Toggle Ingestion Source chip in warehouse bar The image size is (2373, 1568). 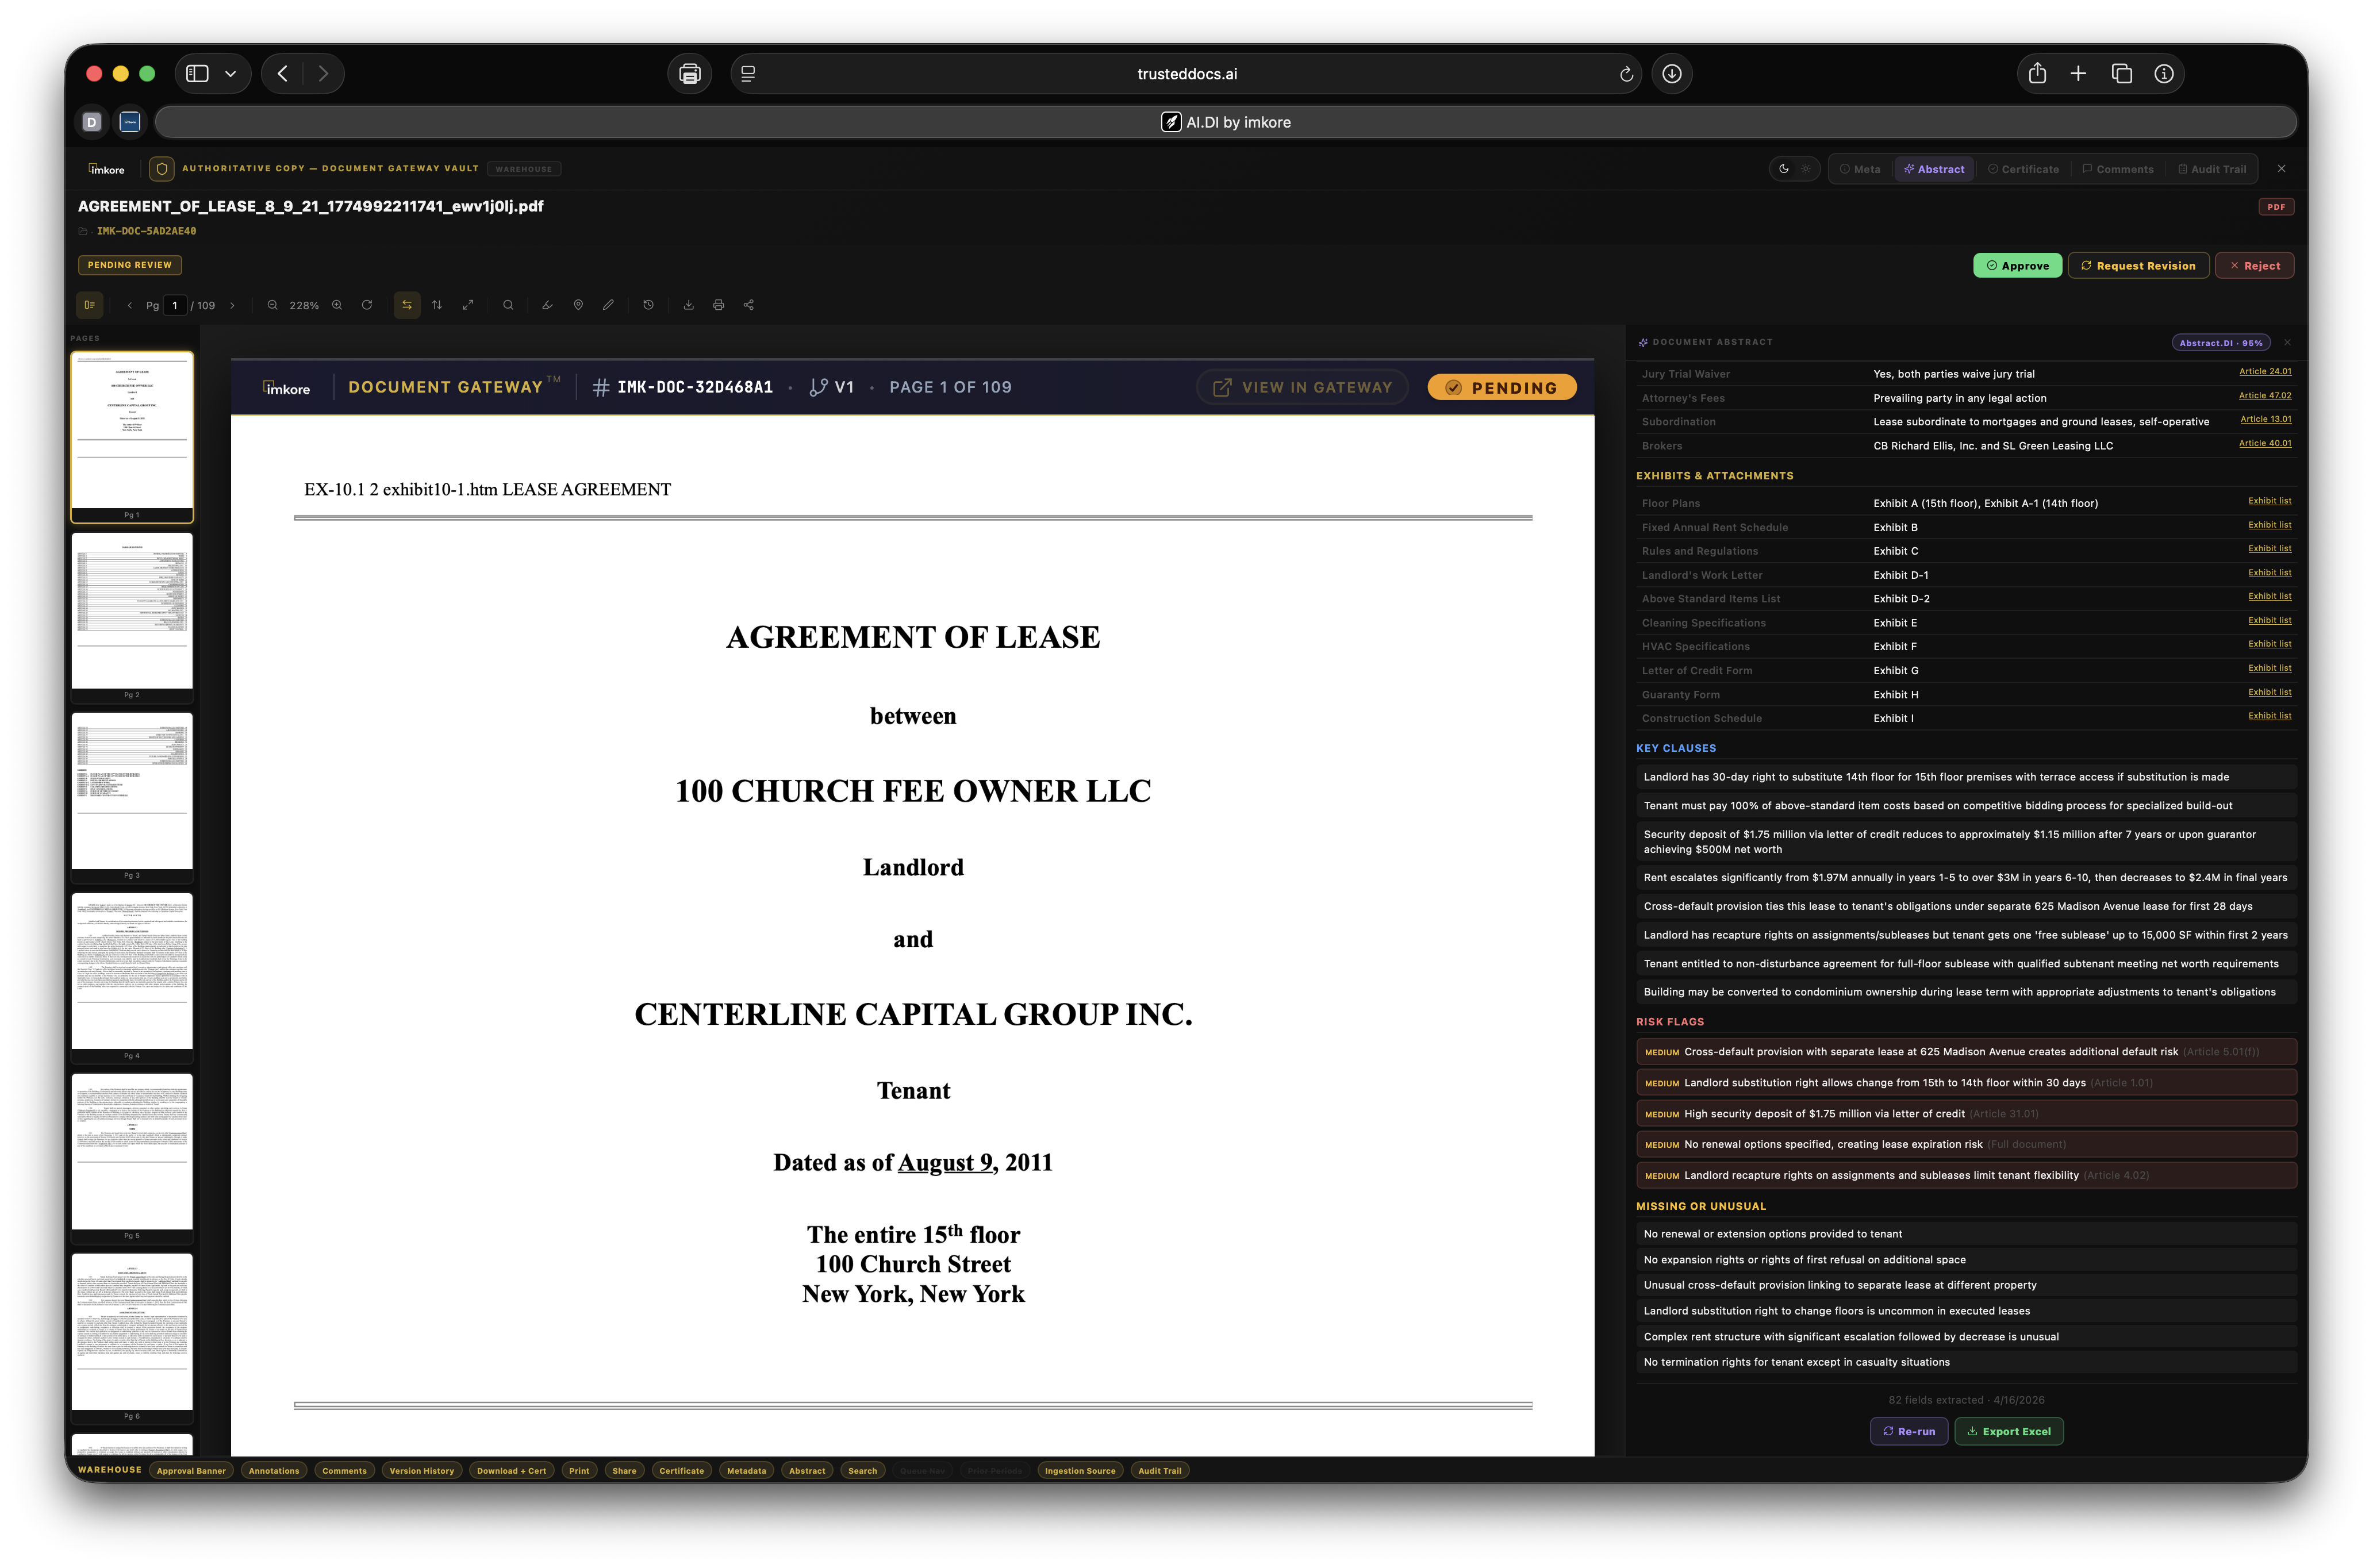1079,1470
